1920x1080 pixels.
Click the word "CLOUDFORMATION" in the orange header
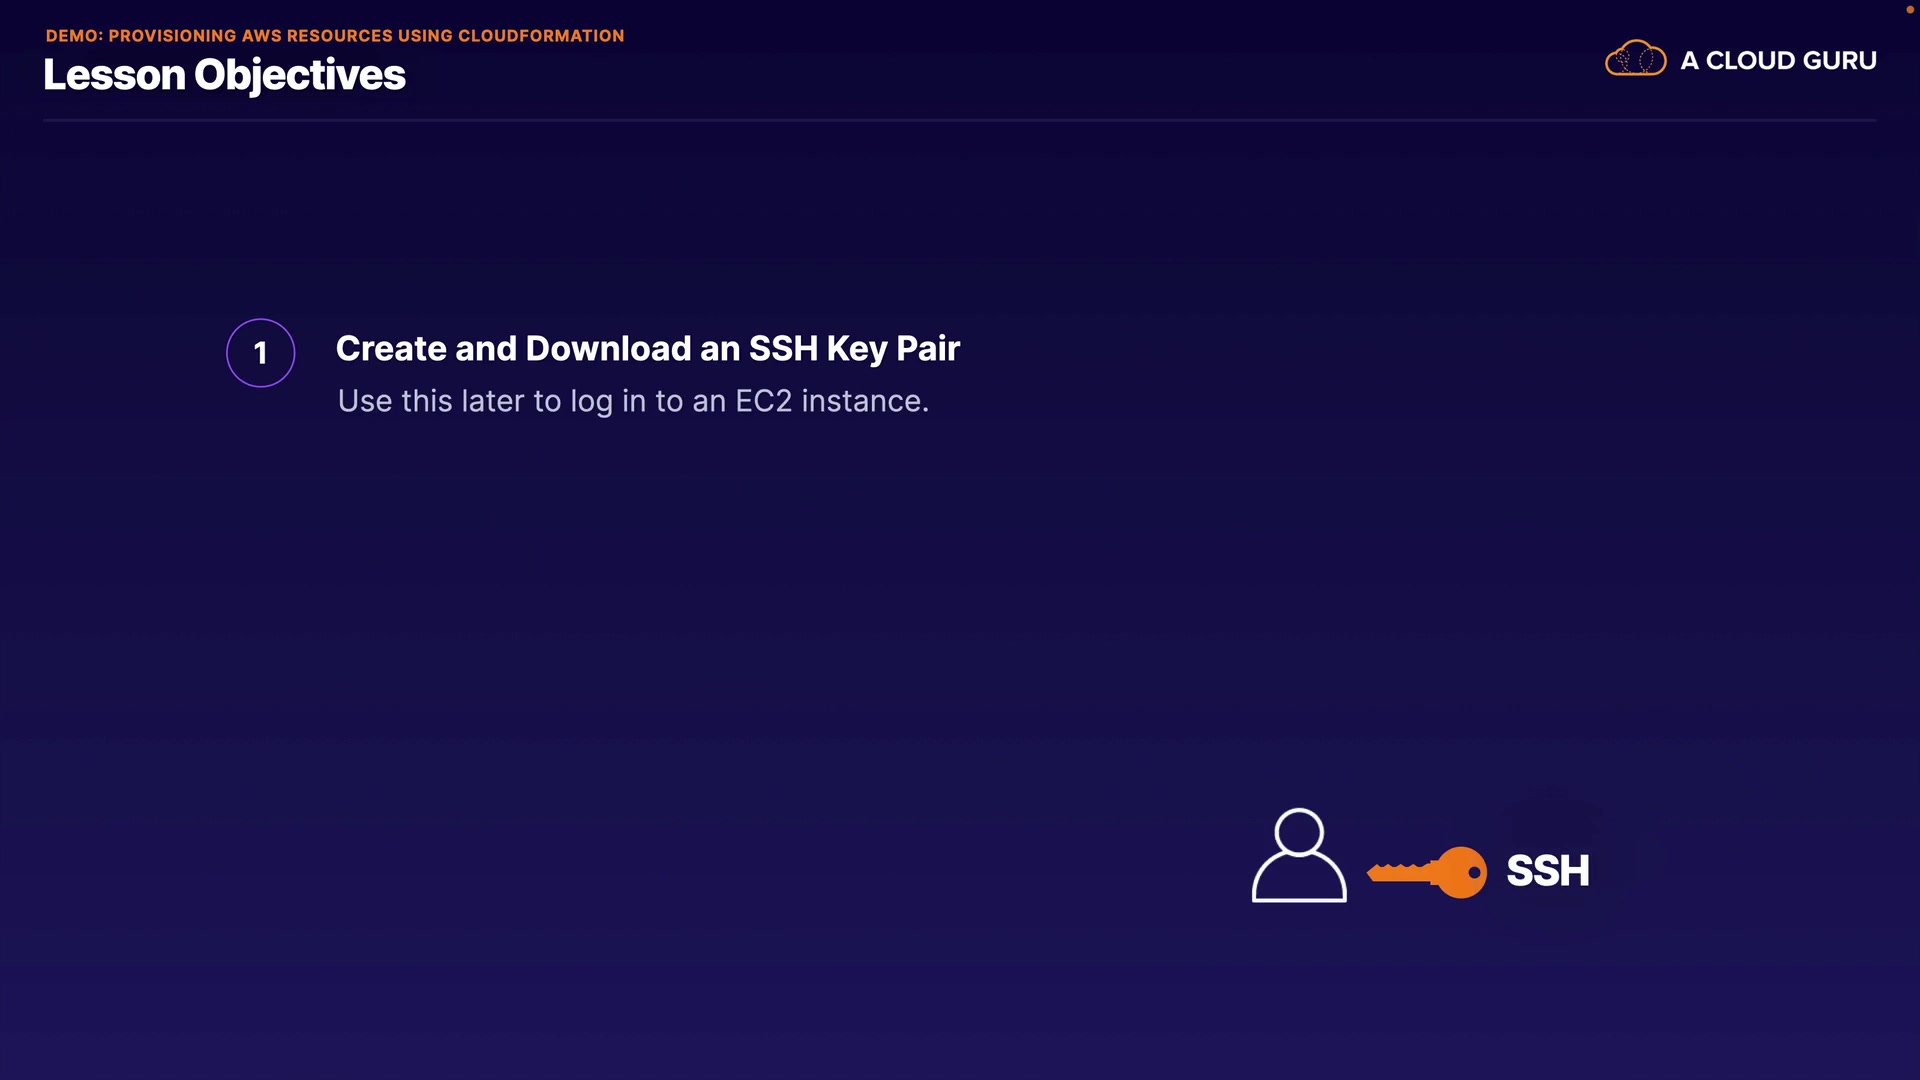(x=540, y=36)
